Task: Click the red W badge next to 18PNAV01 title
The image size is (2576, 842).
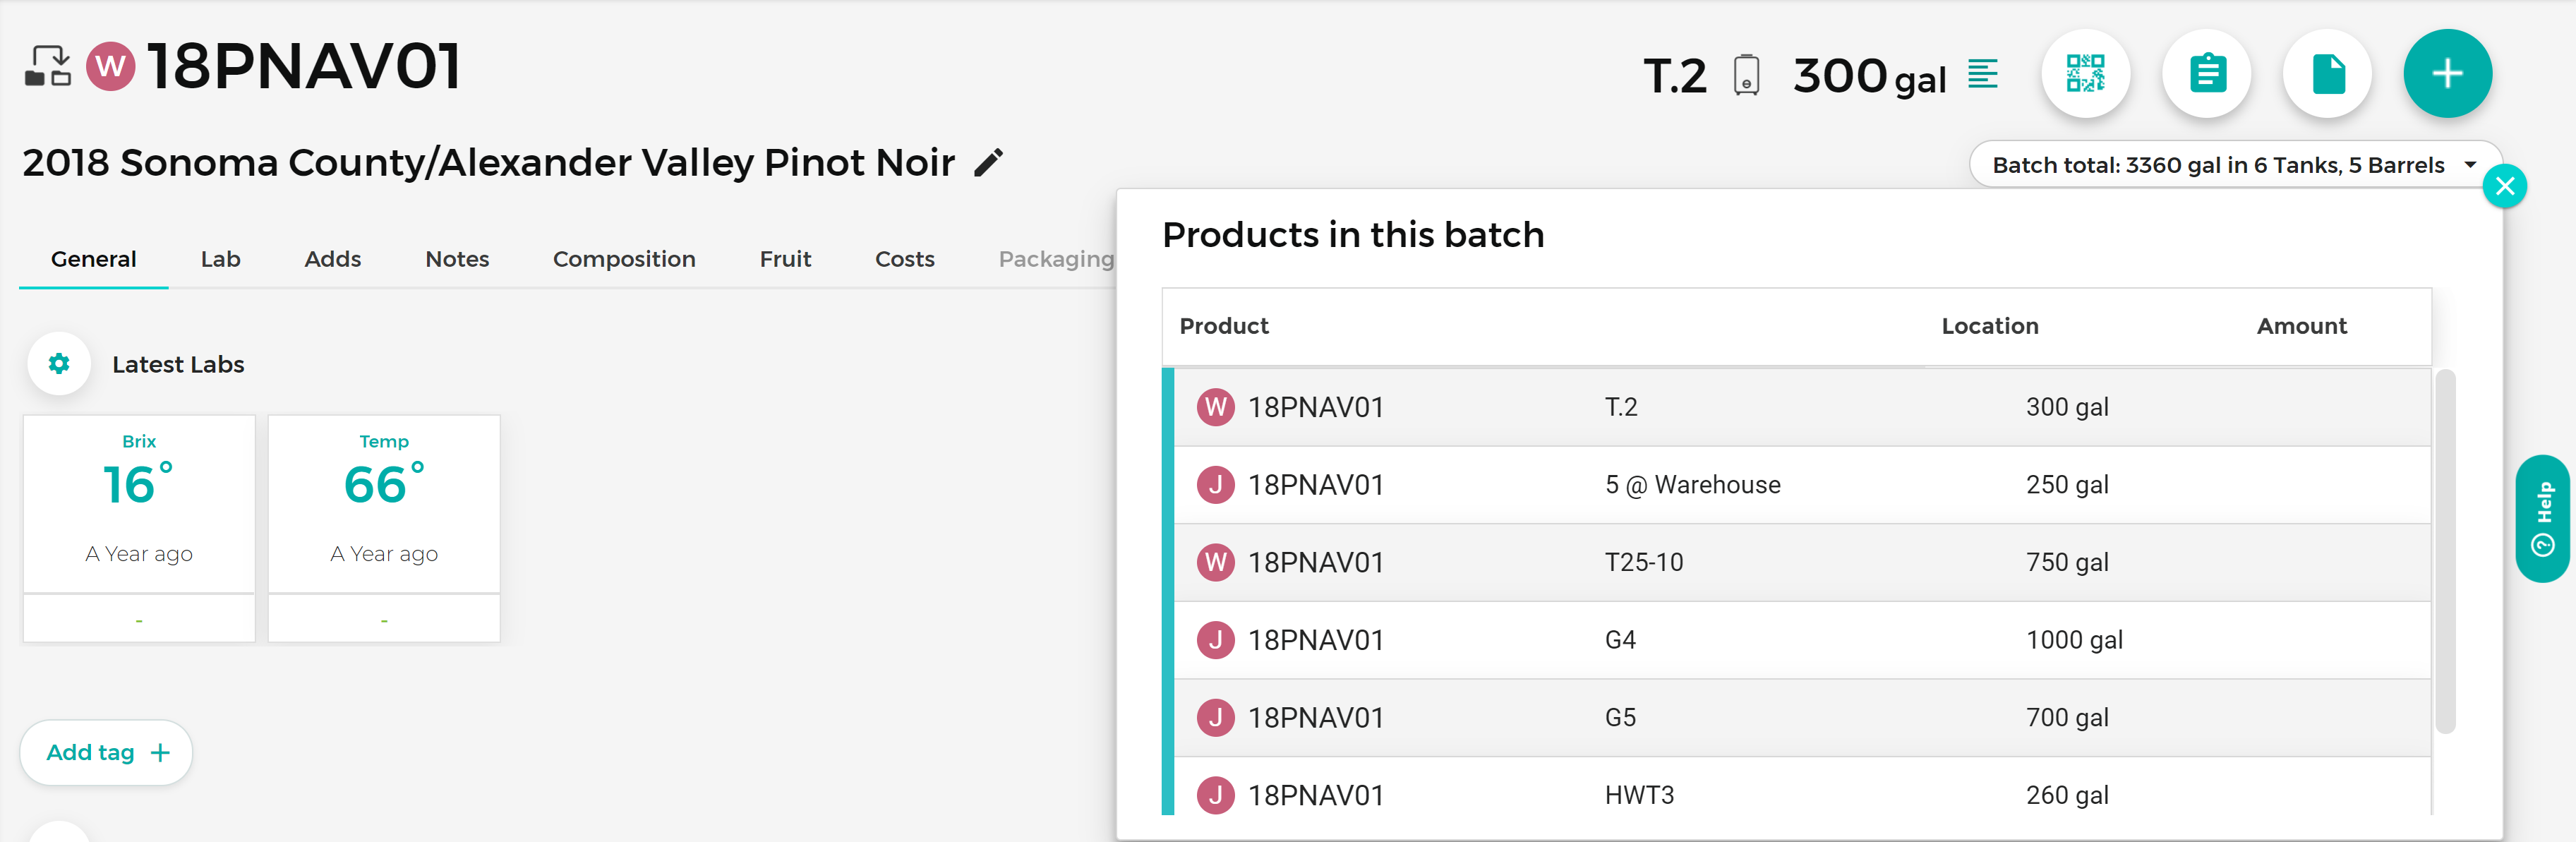Action: pyautogui.click(x=111, y=67)
